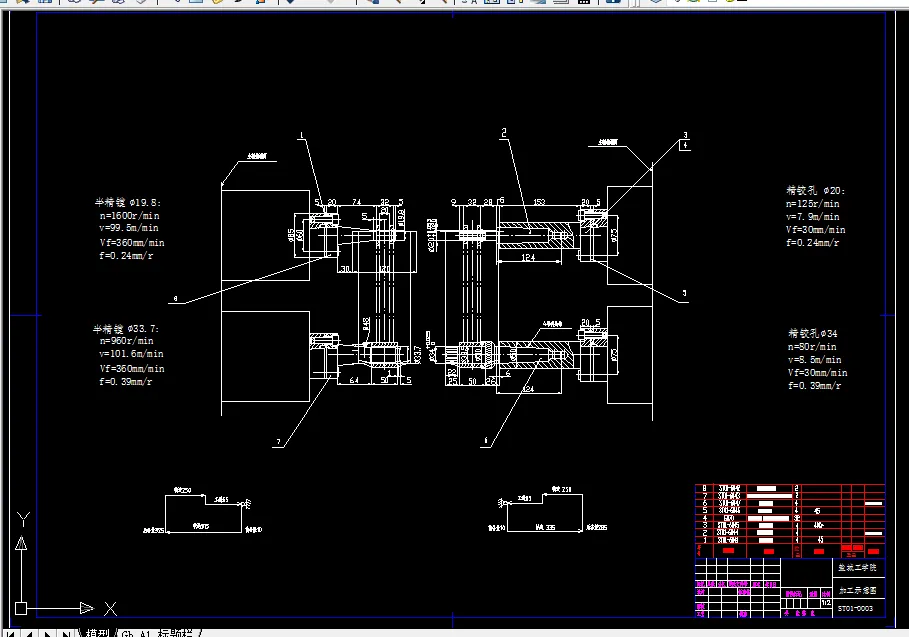Click the previous layout tab arrow

click(29, 633)
